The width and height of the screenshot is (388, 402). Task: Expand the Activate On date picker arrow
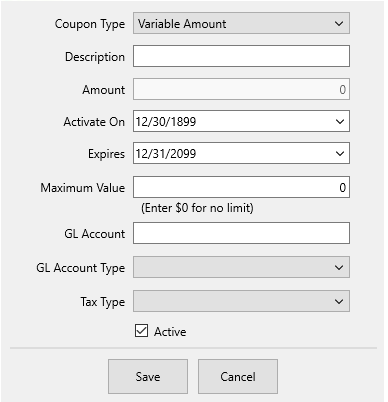click(340, 121)
